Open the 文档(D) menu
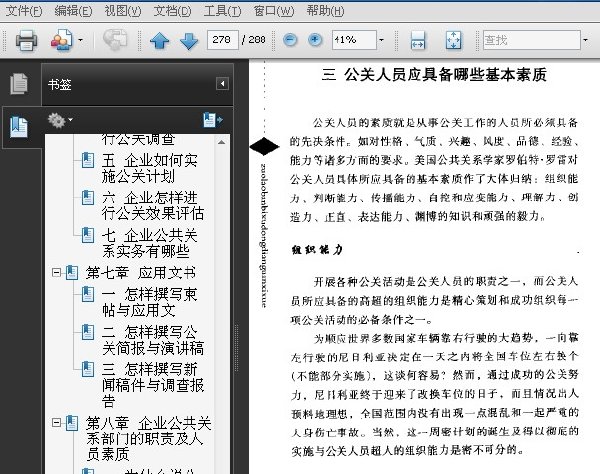The height and width of the screenshot is (474, 600). point(172,11)
